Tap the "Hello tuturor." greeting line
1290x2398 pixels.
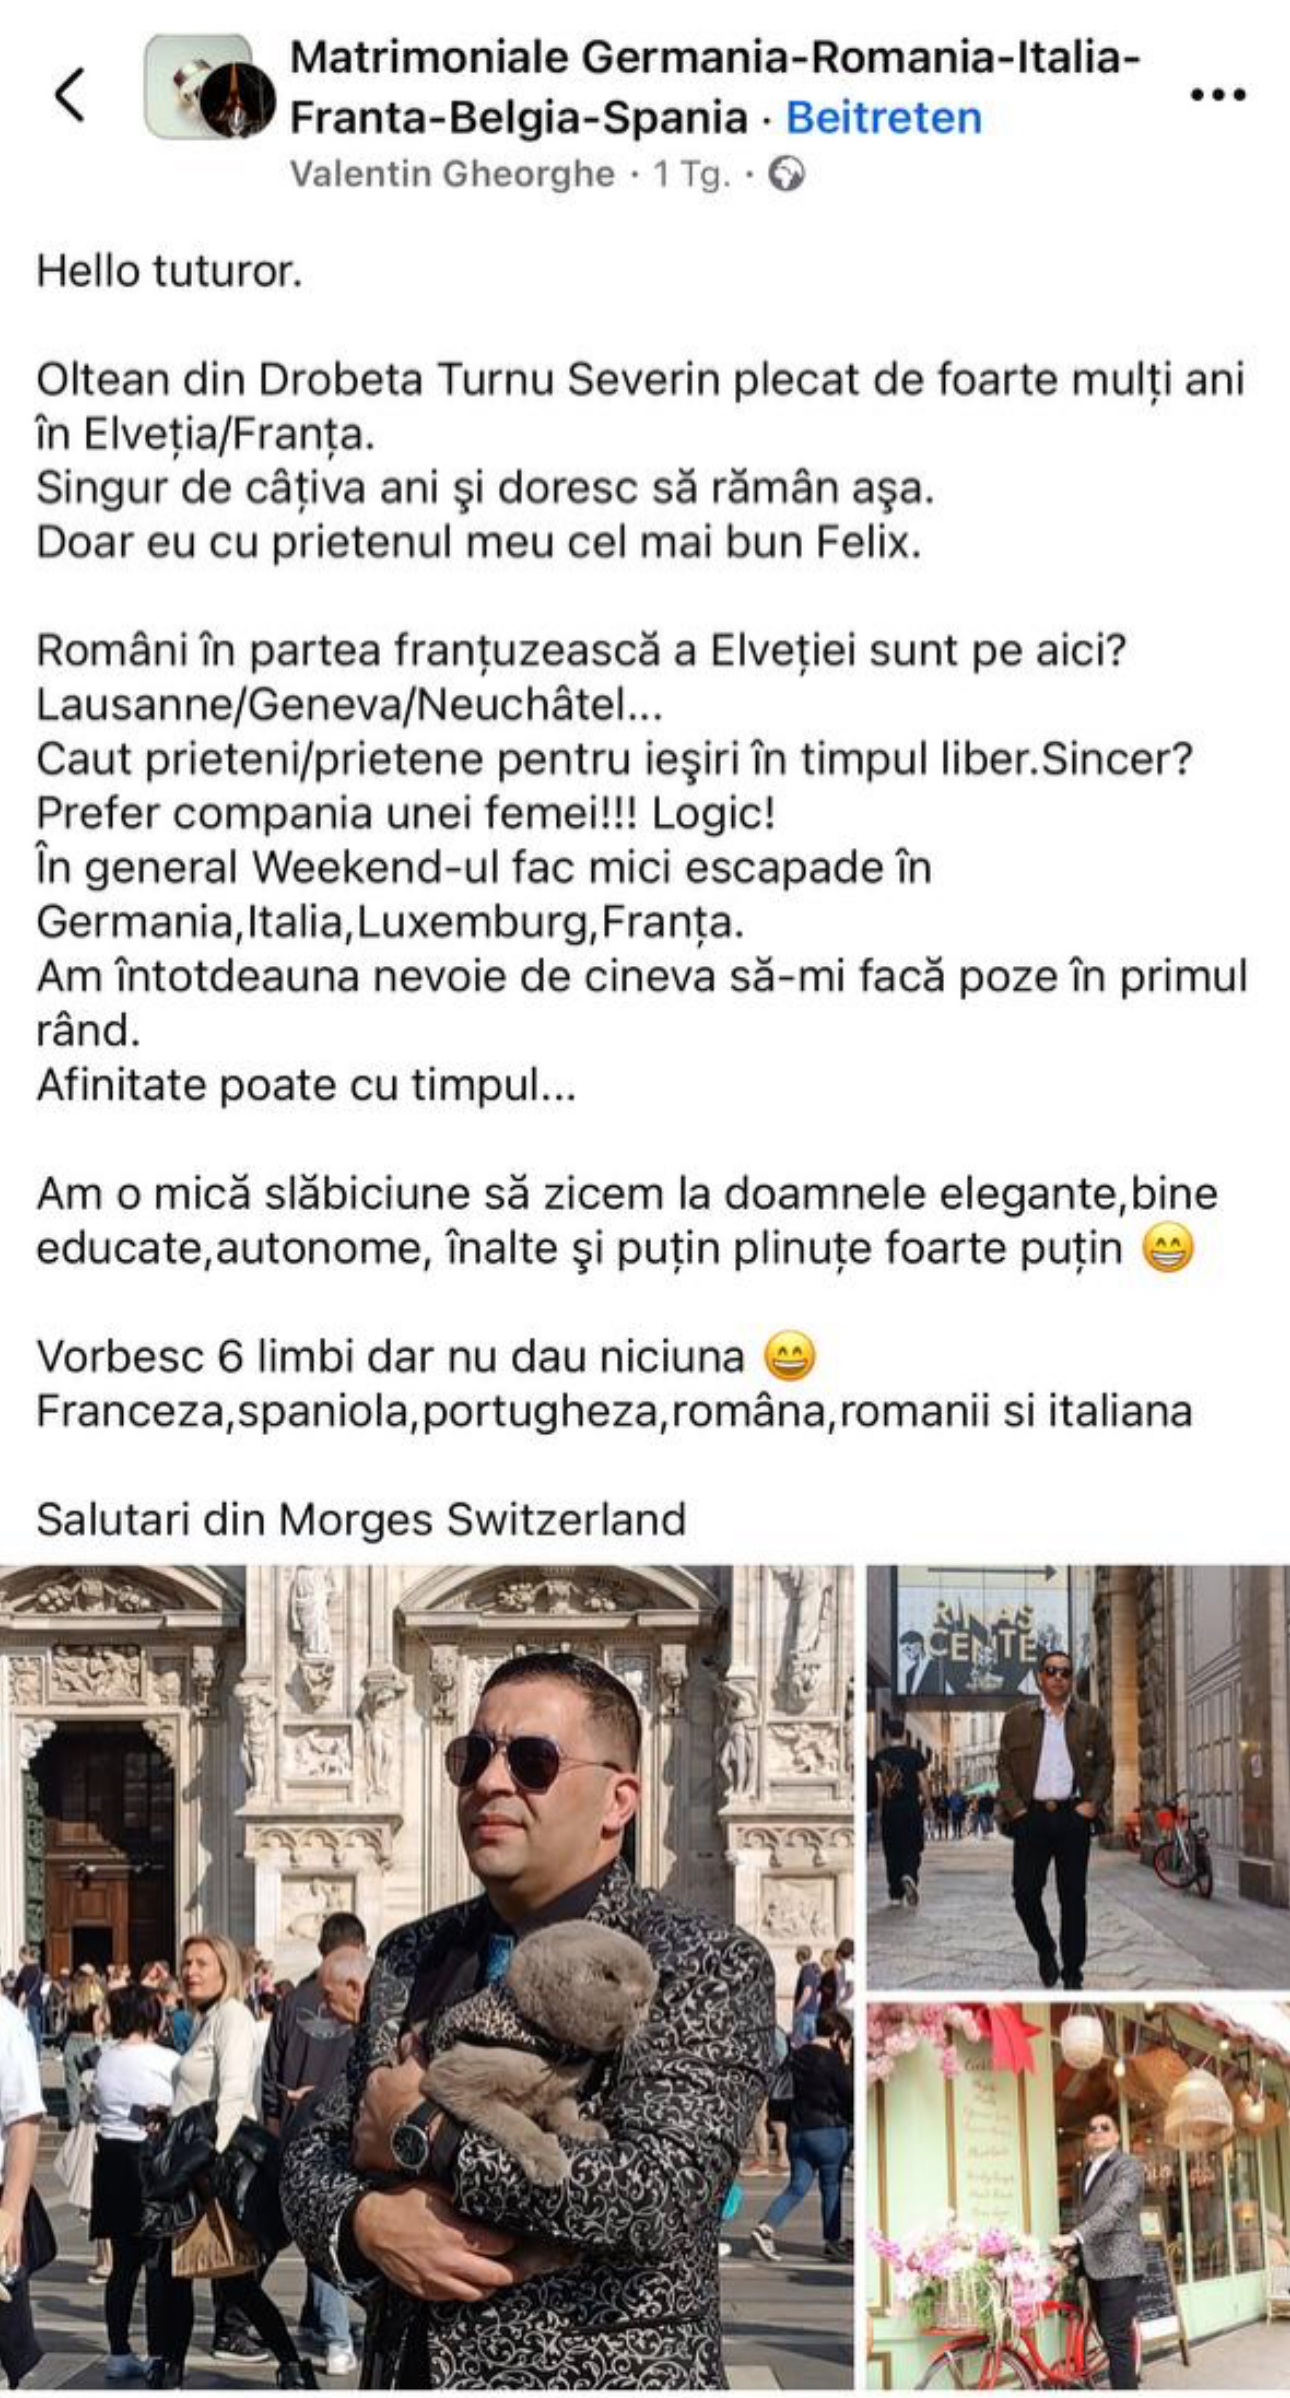point(169,271)
